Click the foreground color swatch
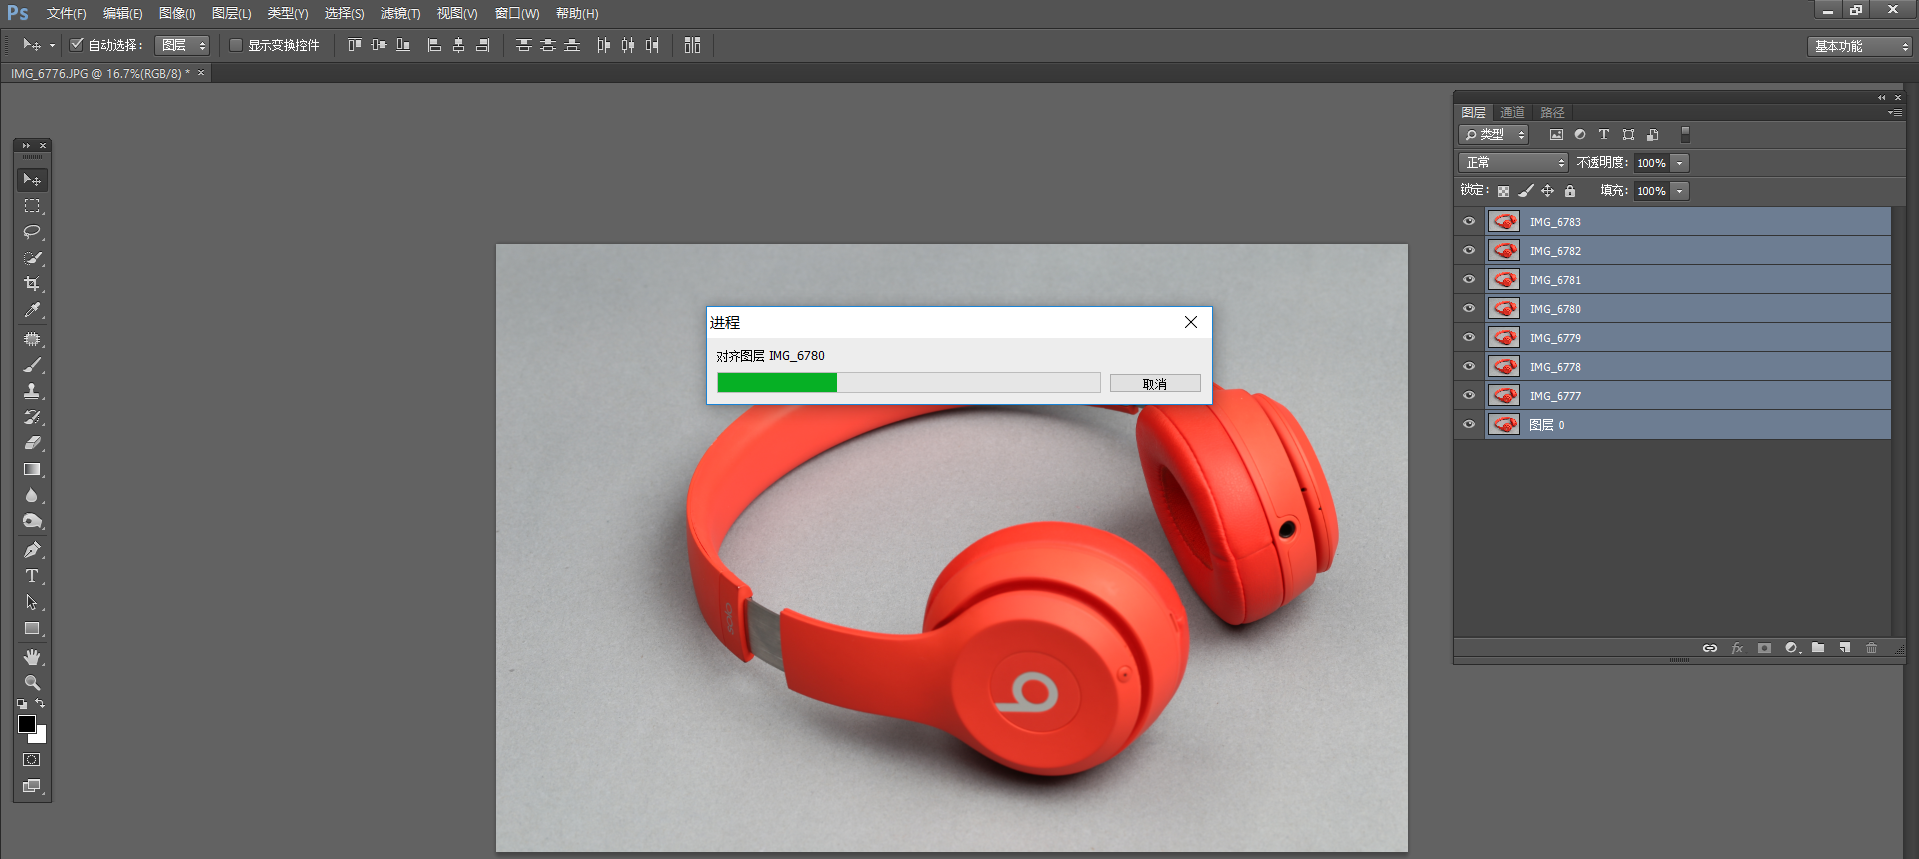Screen dimensions: 1919x859 tap(27, 724)
